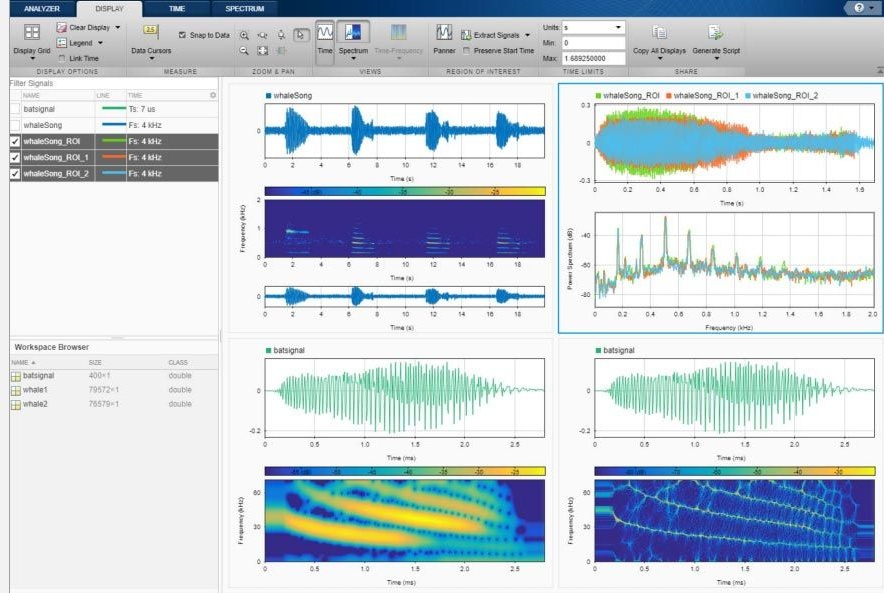Image resolution: width=884 pixels, height=593 pixels.
Task: Expand the Display Grid dropdown arrow
Action: coord(32,59)
